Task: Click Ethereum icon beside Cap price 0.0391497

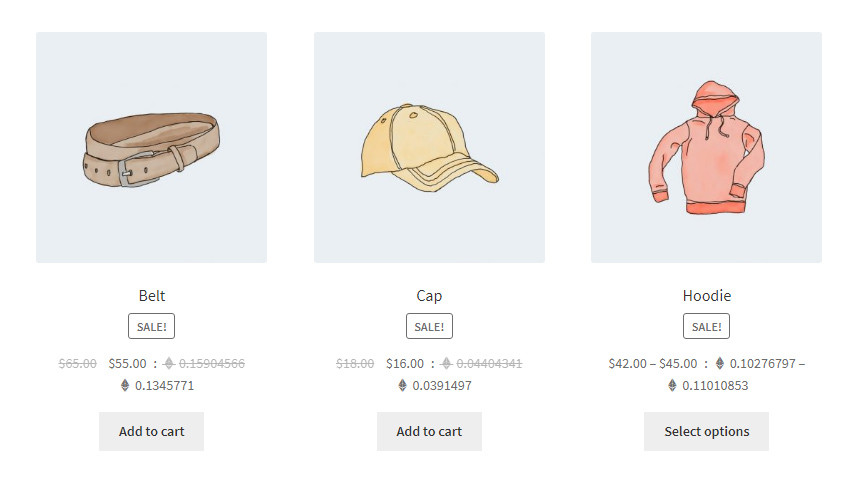Action: (x=403, y=385)
